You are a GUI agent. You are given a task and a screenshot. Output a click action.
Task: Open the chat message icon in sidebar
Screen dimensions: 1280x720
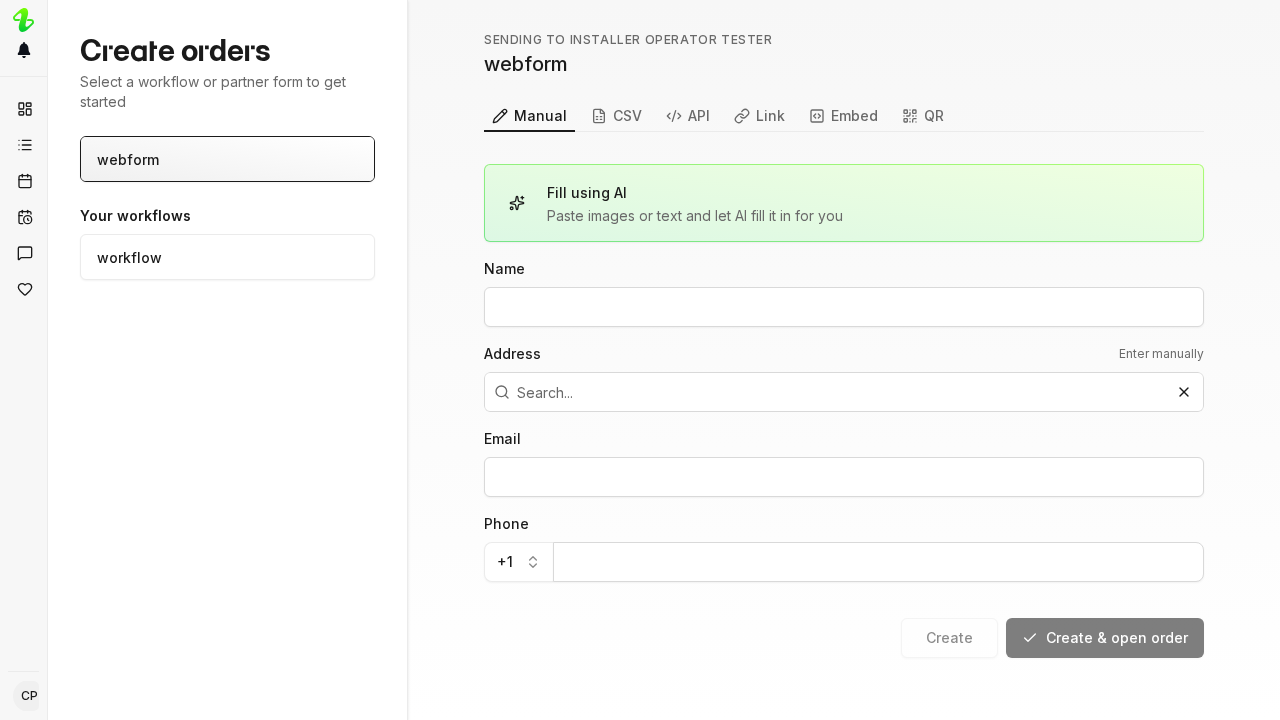coord(25,253)
